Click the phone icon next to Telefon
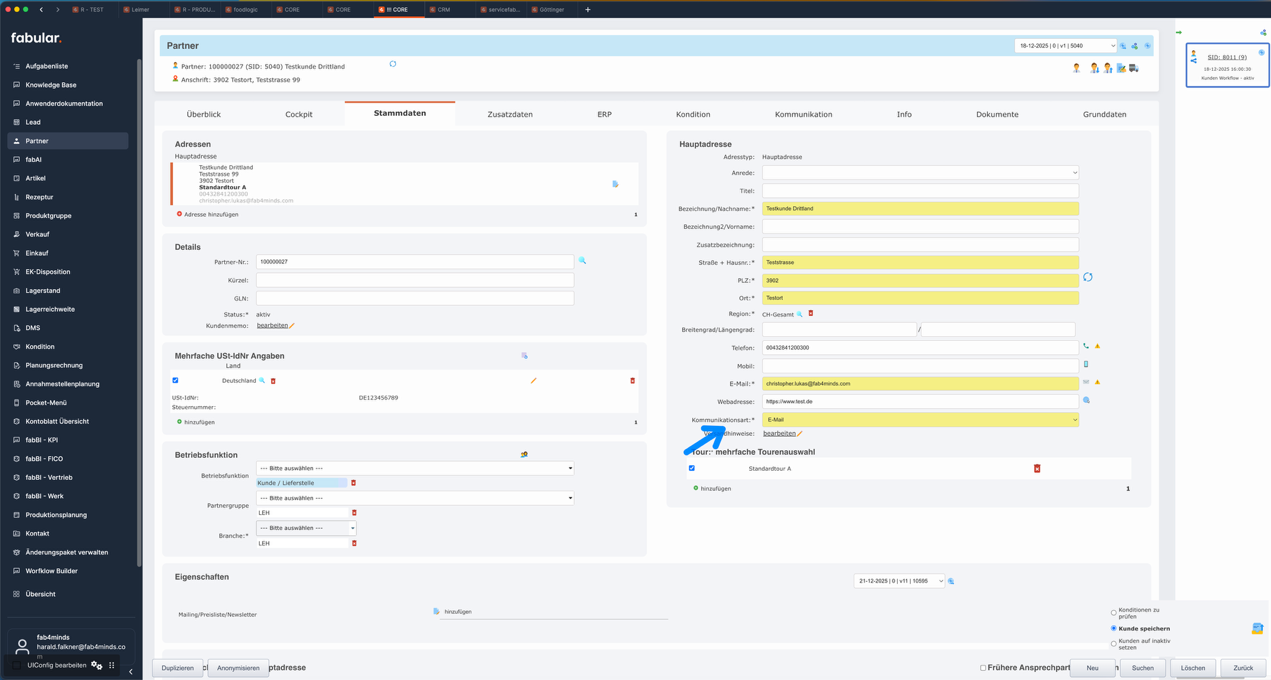Viewport: 1271px width, 680px height. coord(1086,347)
